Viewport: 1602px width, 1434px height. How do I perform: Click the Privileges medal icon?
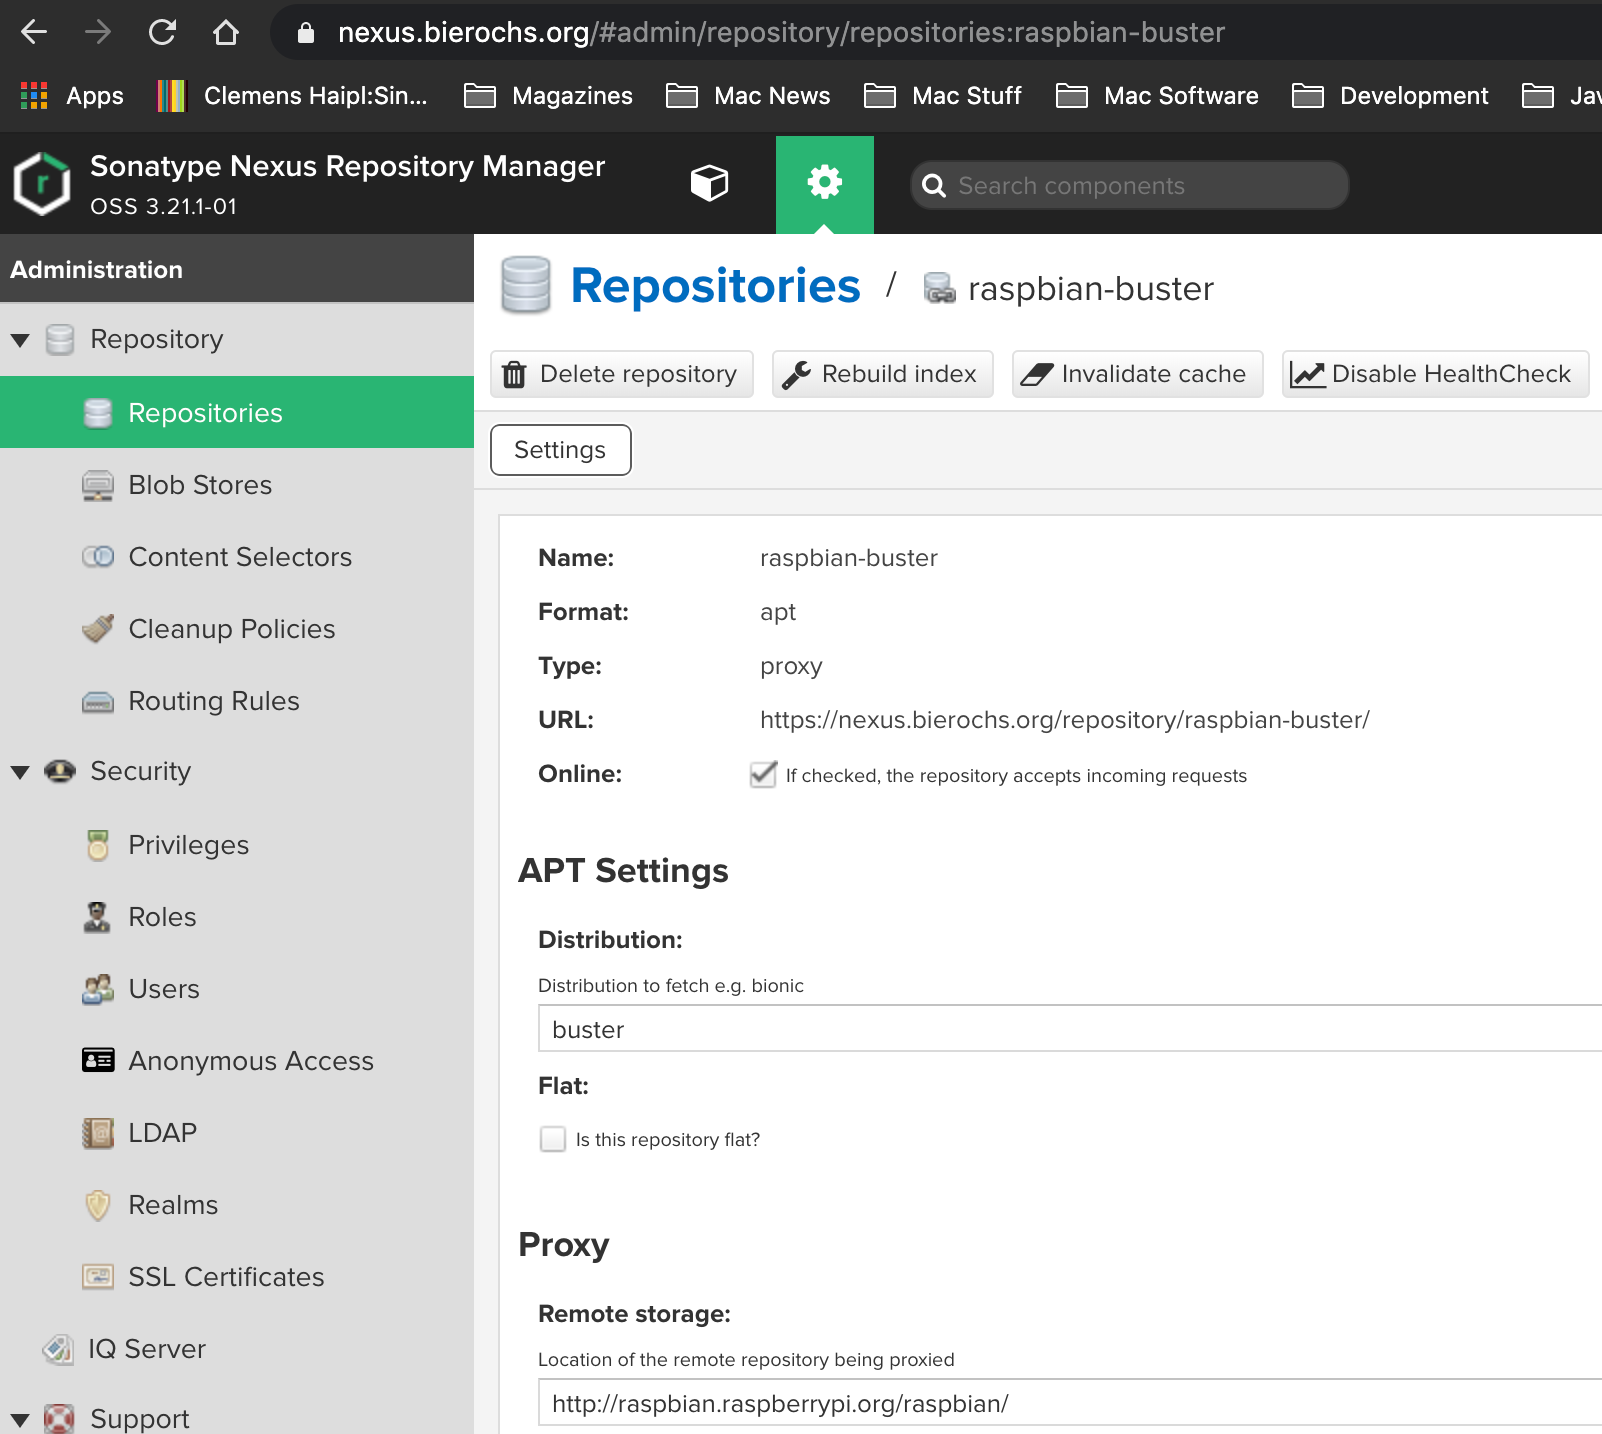(x=98, y=845)
